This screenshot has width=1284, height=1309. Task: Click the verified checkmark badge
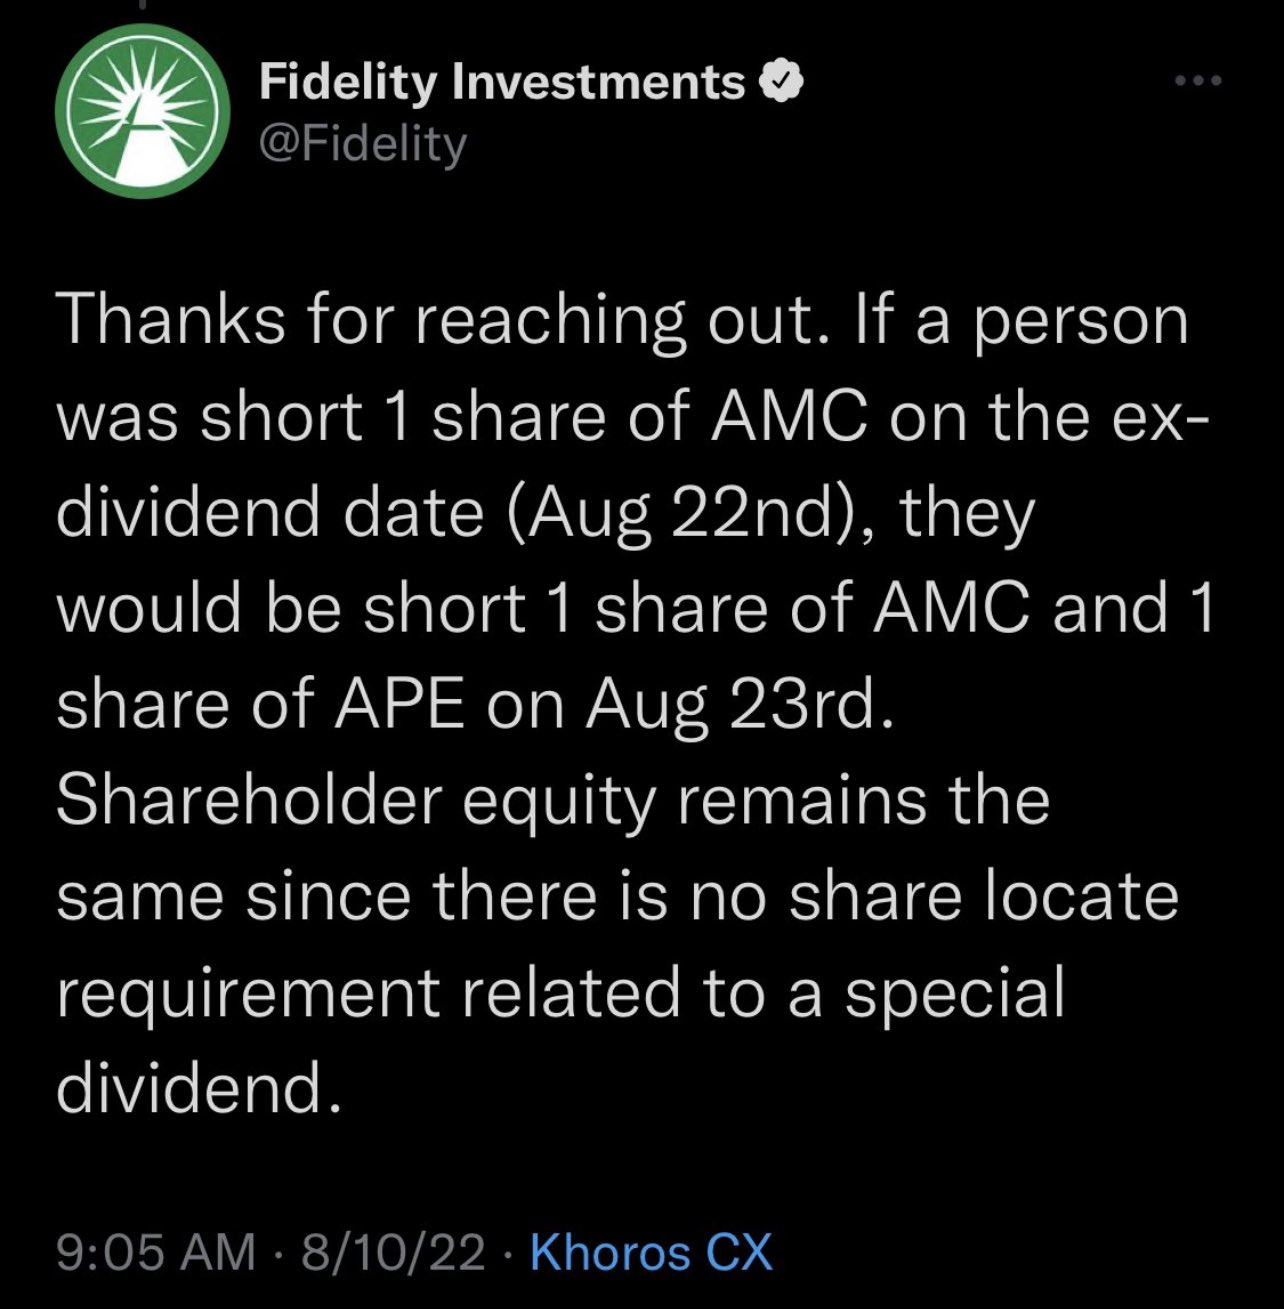[783, 82]
